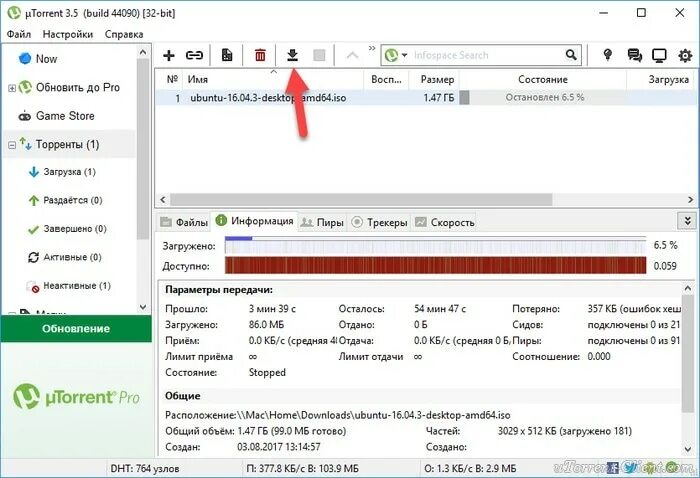This screenshot has height=478, width=700.
Task: Click the Add Torrent plus icon
Action: (x=169, y=55)
